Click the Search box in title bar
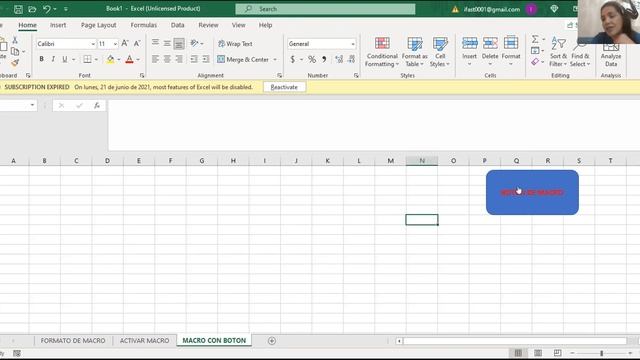This screenshot has height=360, width=640. click(x=325, y=9)
